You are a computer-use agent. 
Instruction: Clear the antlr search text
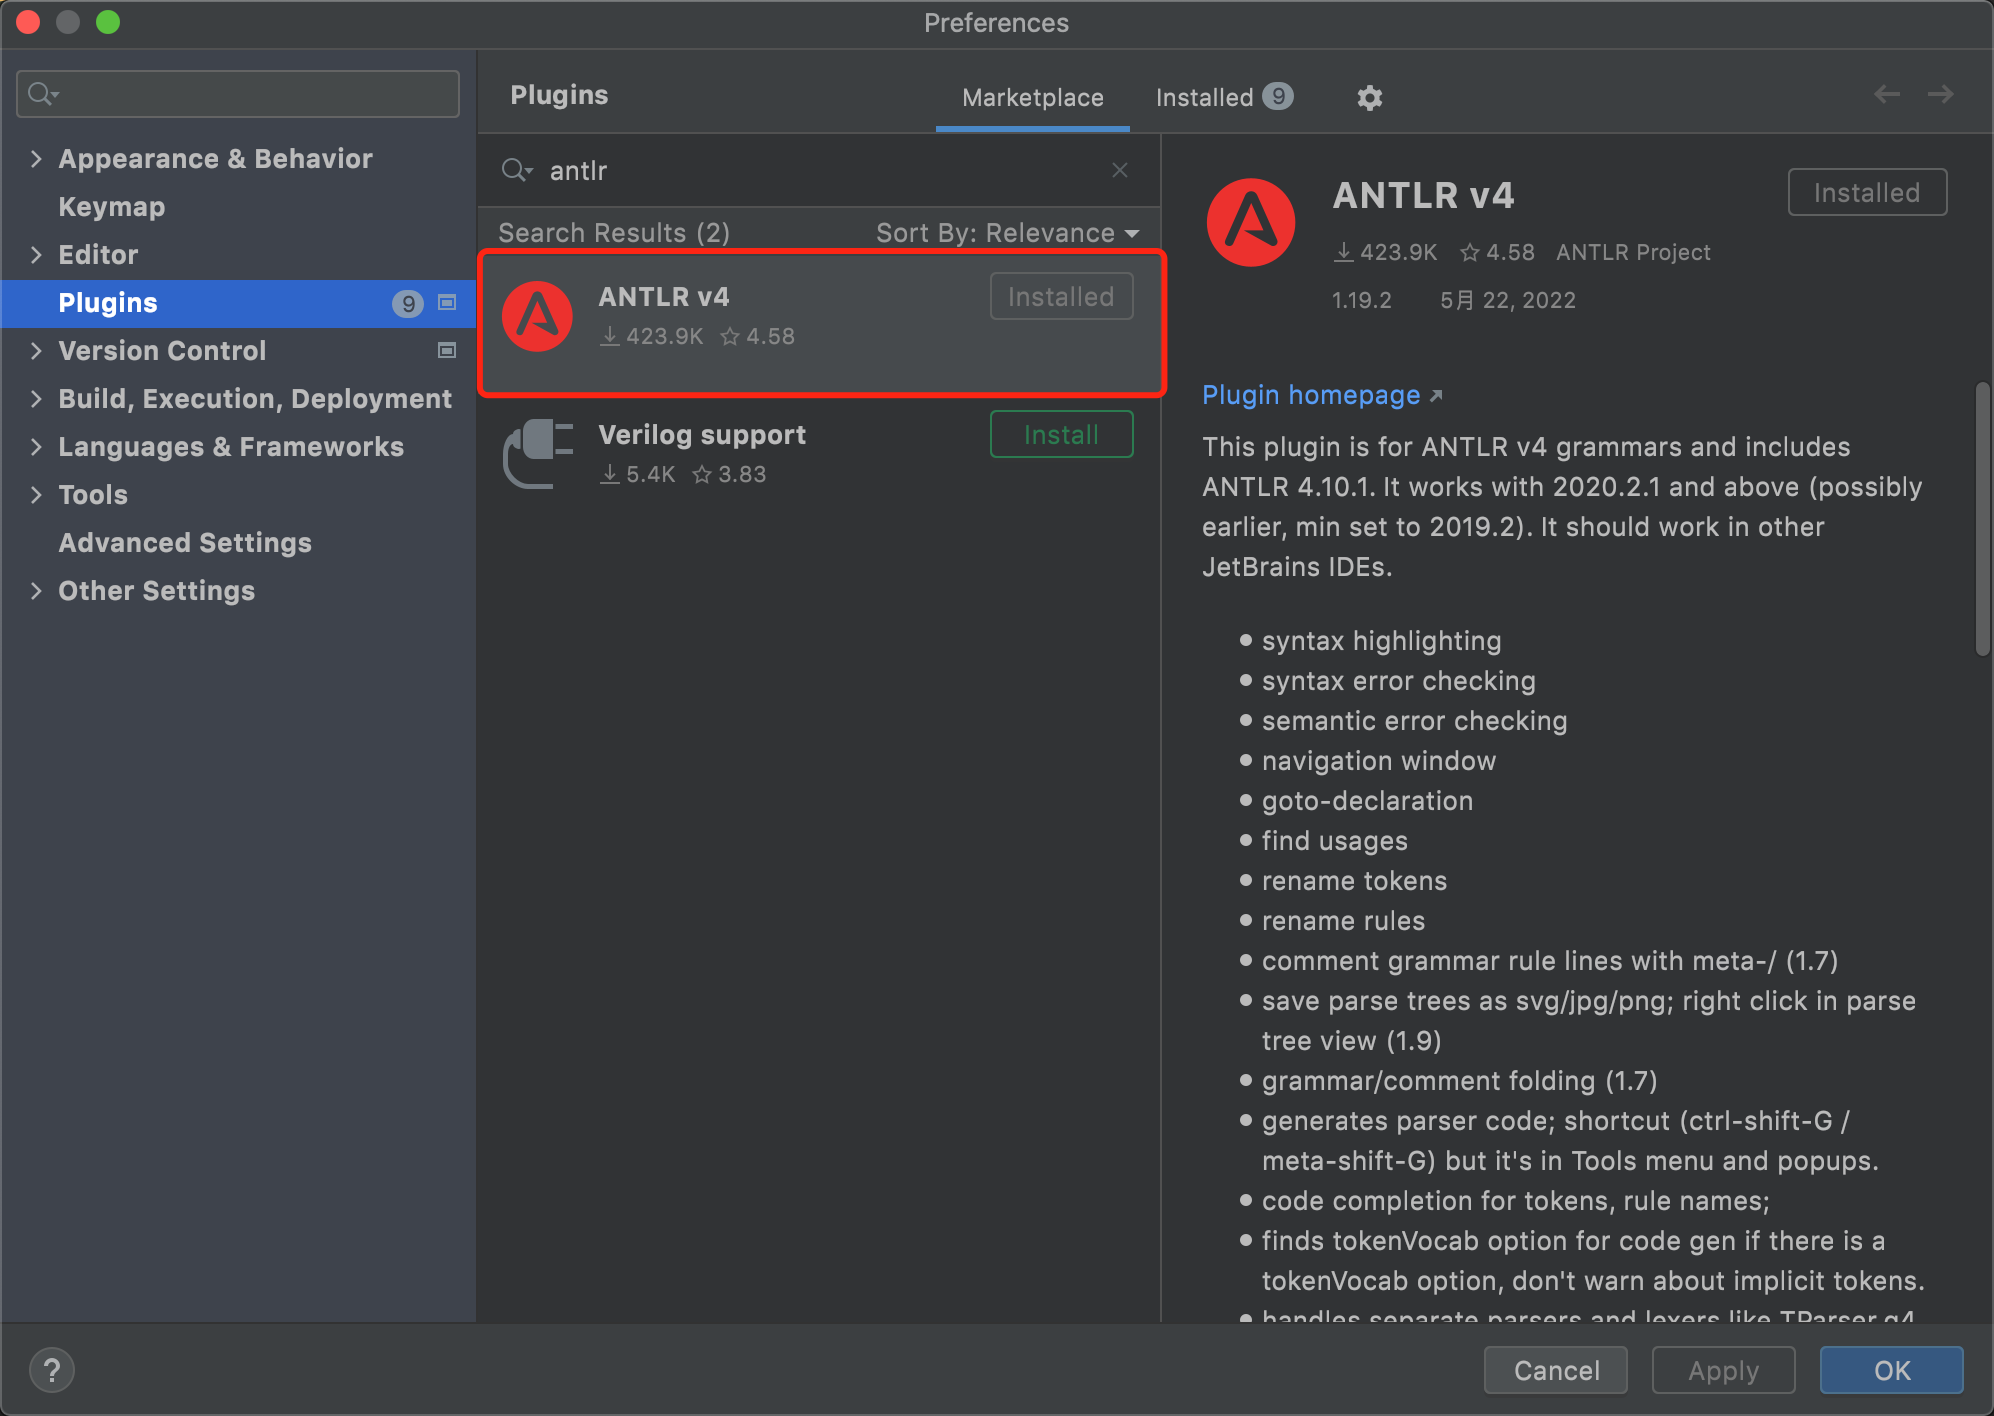pos(1120,170)
